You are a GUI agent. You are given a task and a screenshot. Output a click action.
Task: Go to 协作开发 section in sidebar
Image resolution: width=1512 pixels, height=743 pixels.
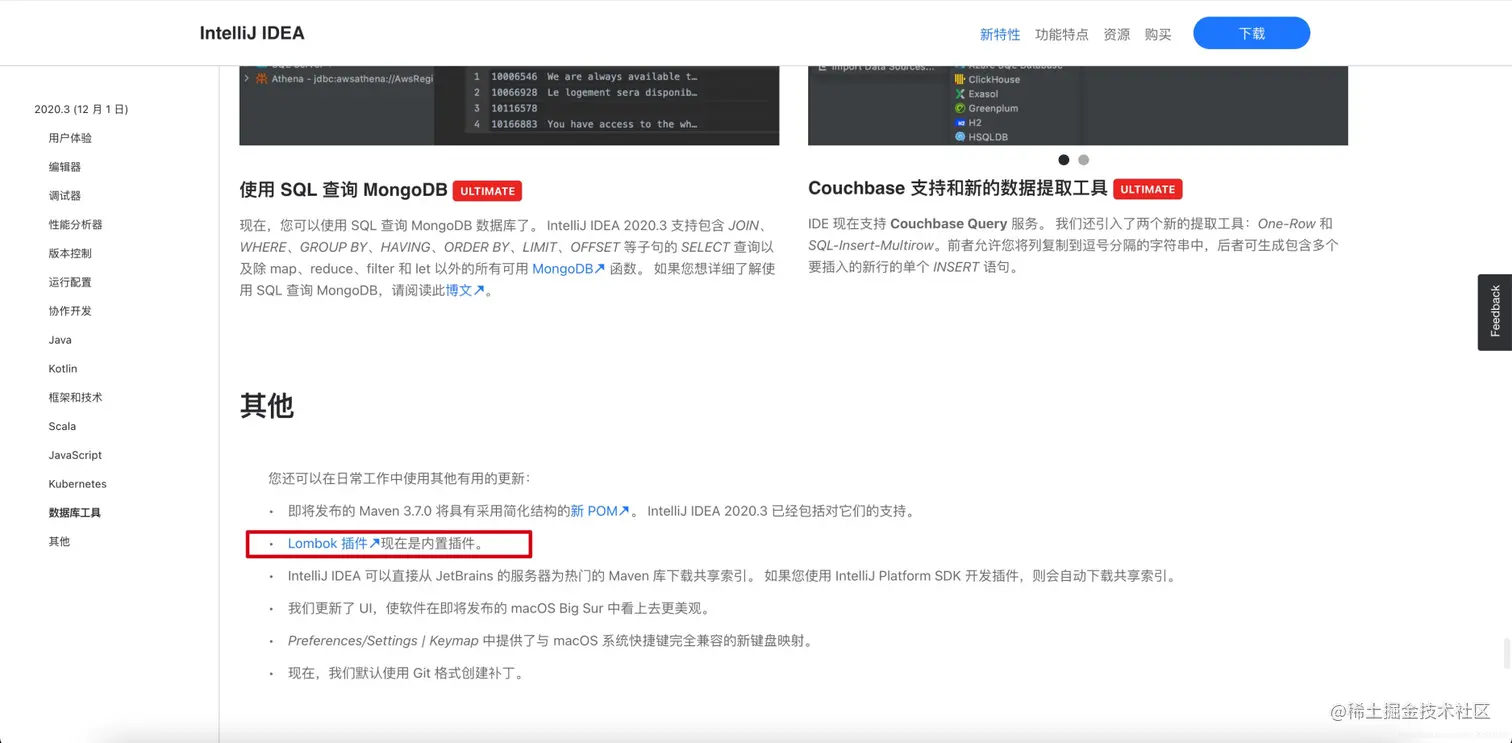tap(70, 311)
